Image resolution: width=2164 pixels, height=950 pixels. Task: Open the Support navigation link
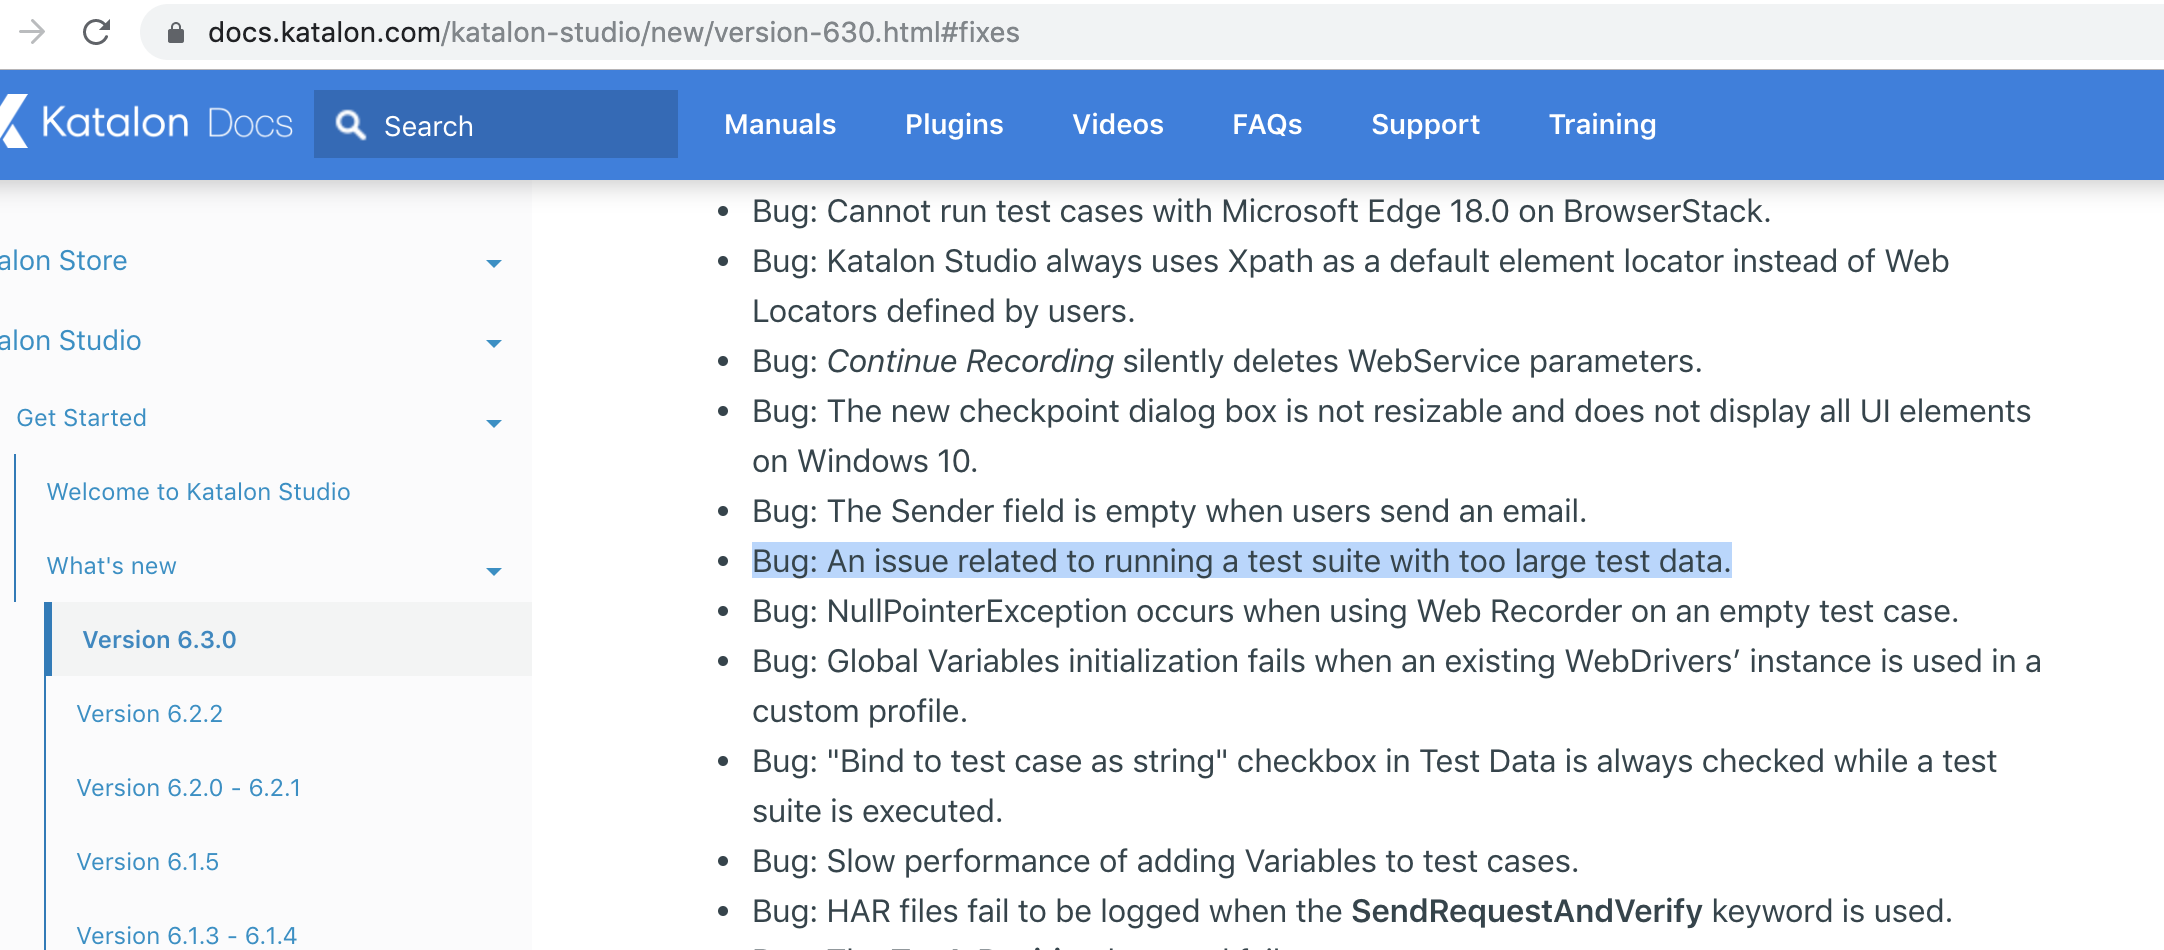[1425, 124]
